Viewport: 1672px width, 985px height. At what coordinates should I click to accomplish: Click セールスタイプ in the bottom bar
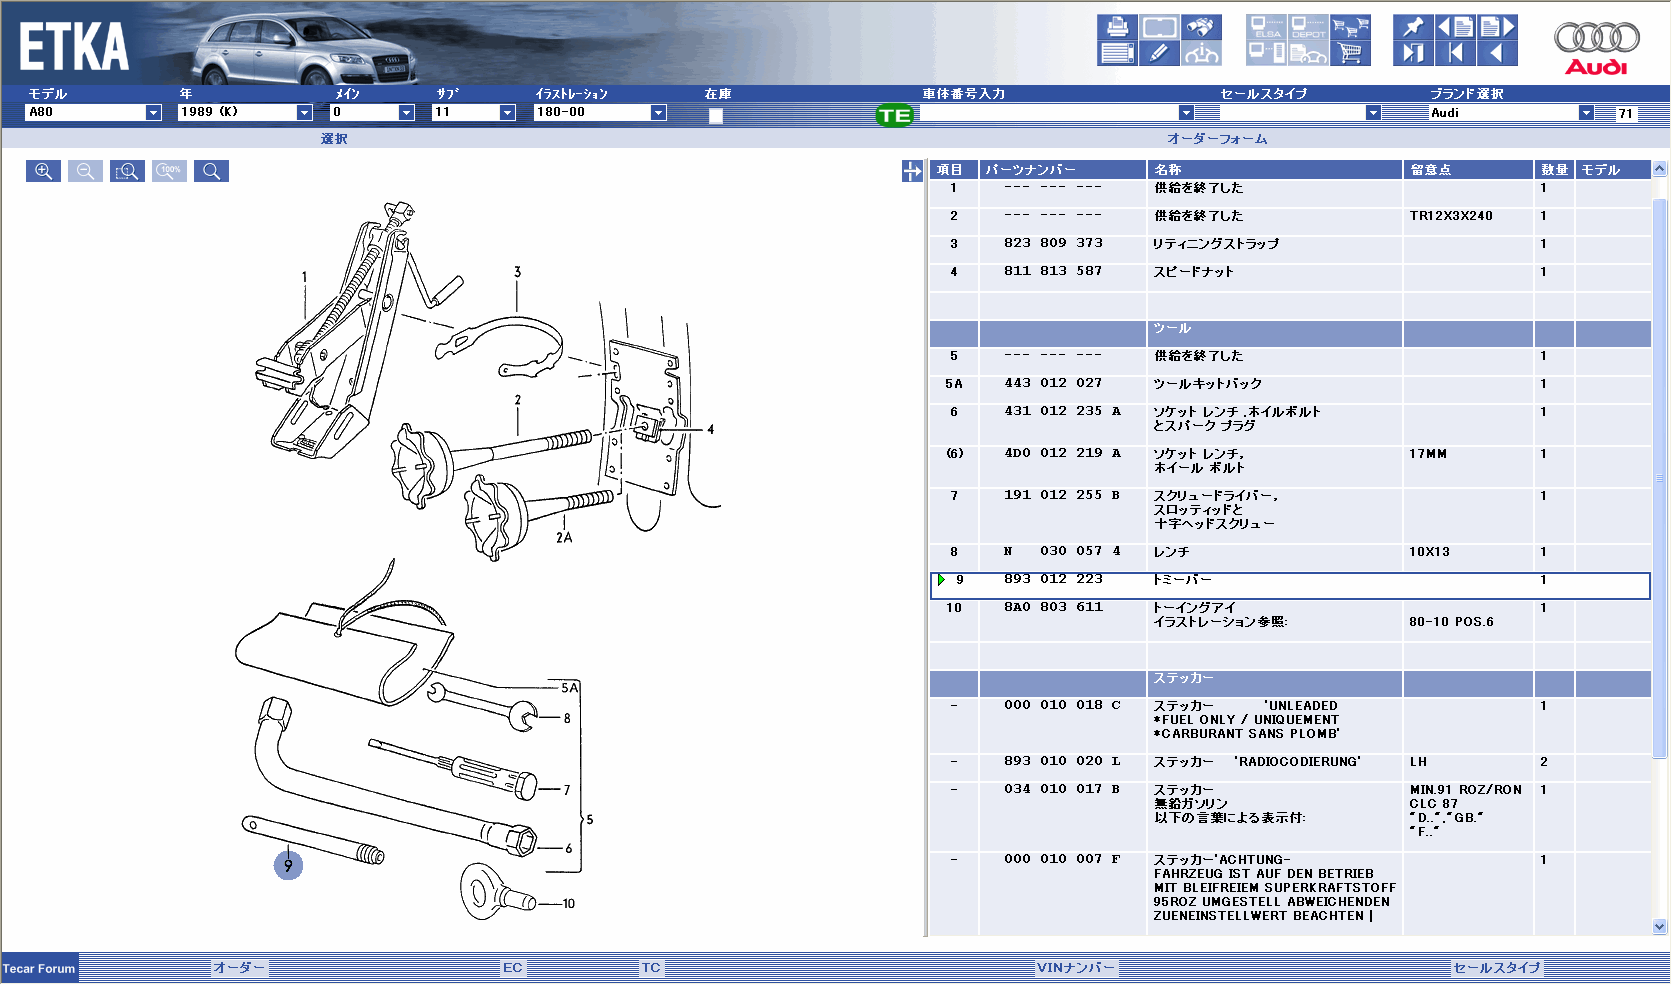click(1497, 967)
